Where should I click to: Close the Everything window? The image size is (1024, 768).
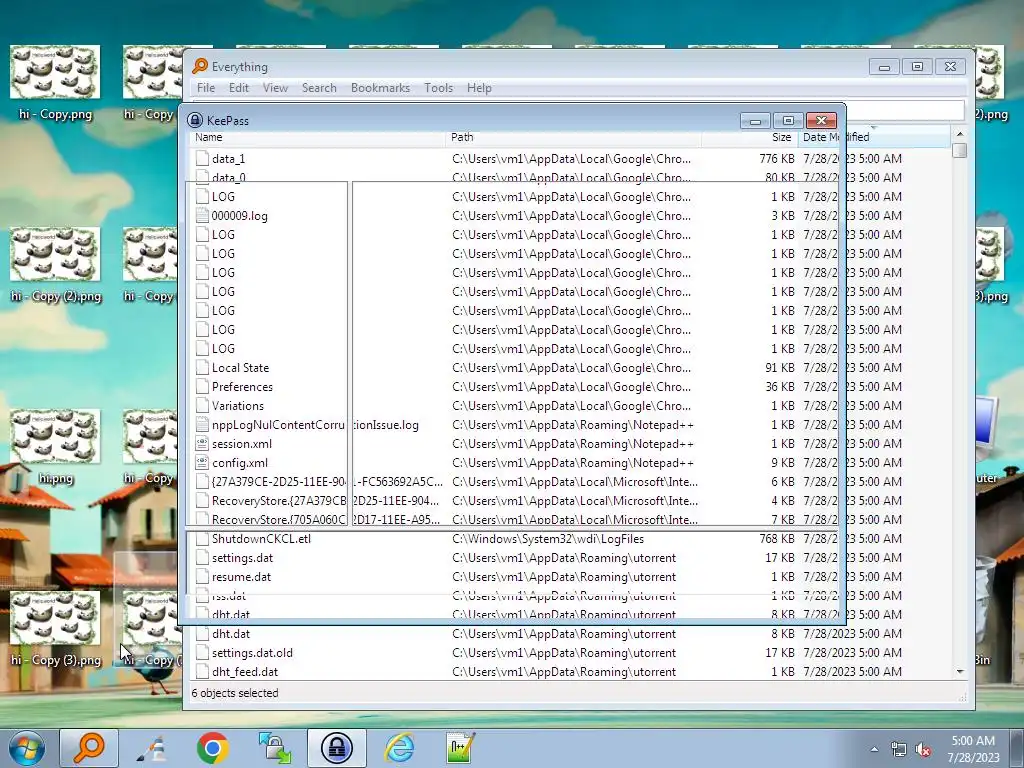(950, 67)
